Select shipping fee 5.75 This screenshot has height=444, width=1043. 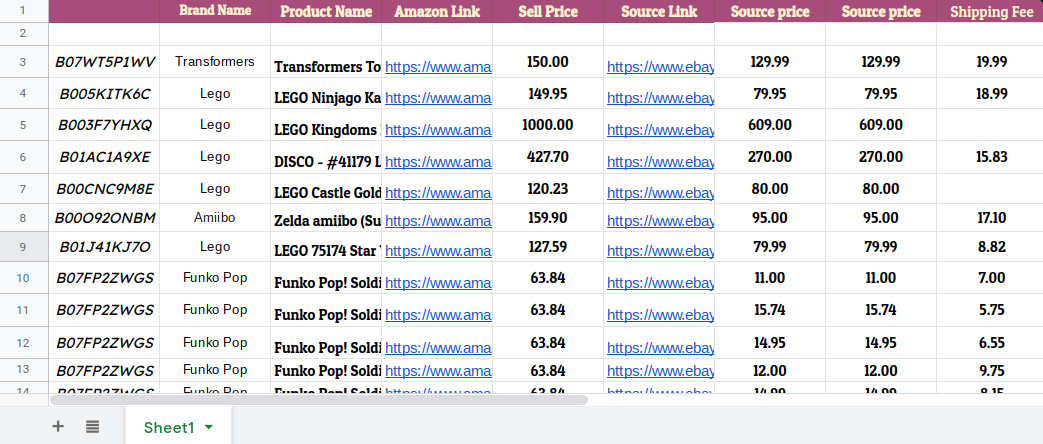pyautogui.click(x=991, y=310)
